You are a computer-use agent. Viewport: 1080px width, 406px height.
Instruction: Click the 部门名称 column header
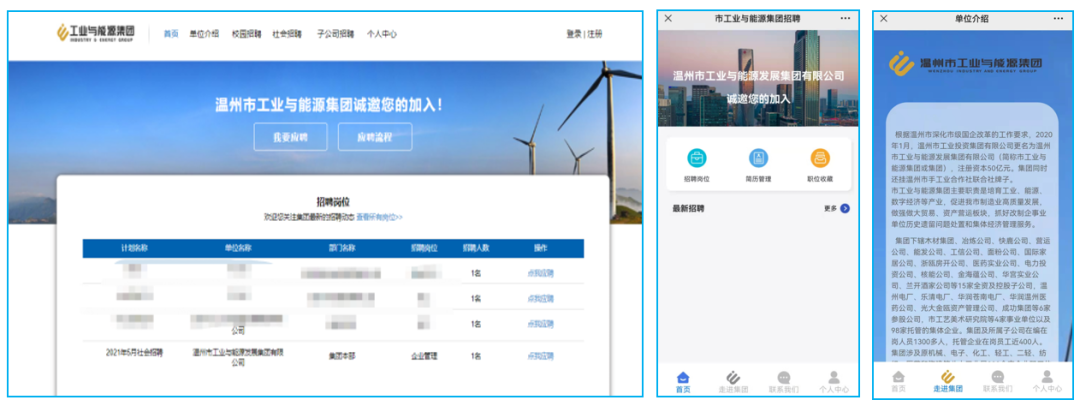342,248
